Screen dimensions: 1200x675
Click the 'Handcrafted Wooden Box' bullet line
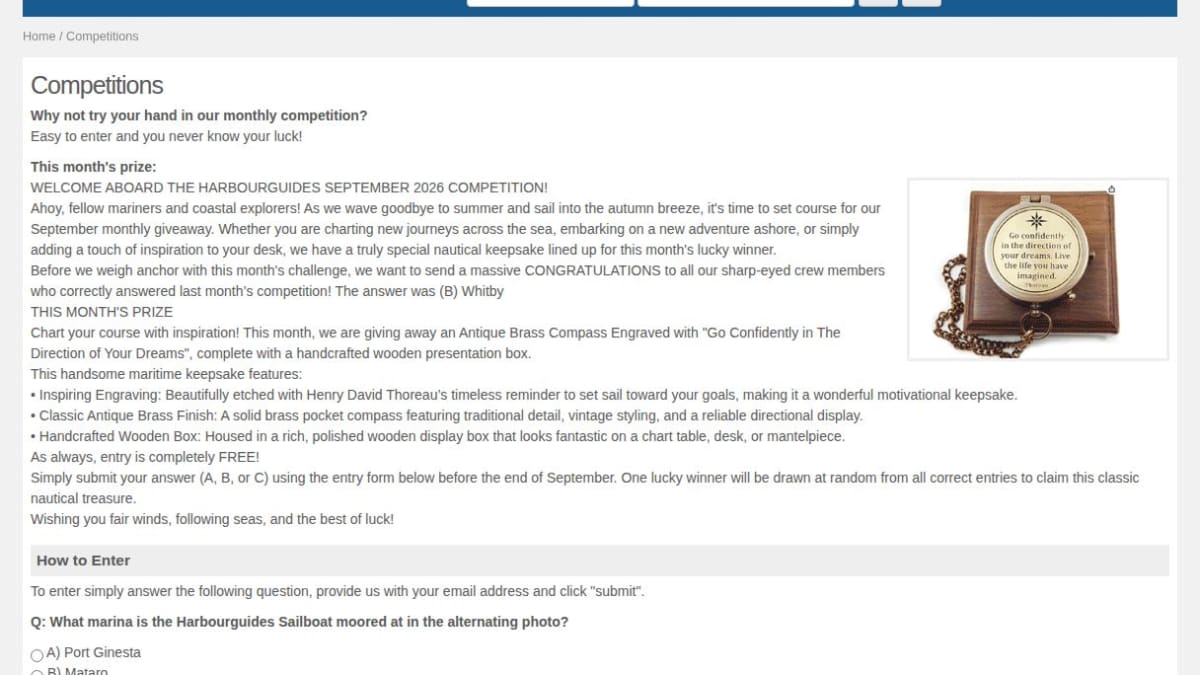(x=438, y=437)
